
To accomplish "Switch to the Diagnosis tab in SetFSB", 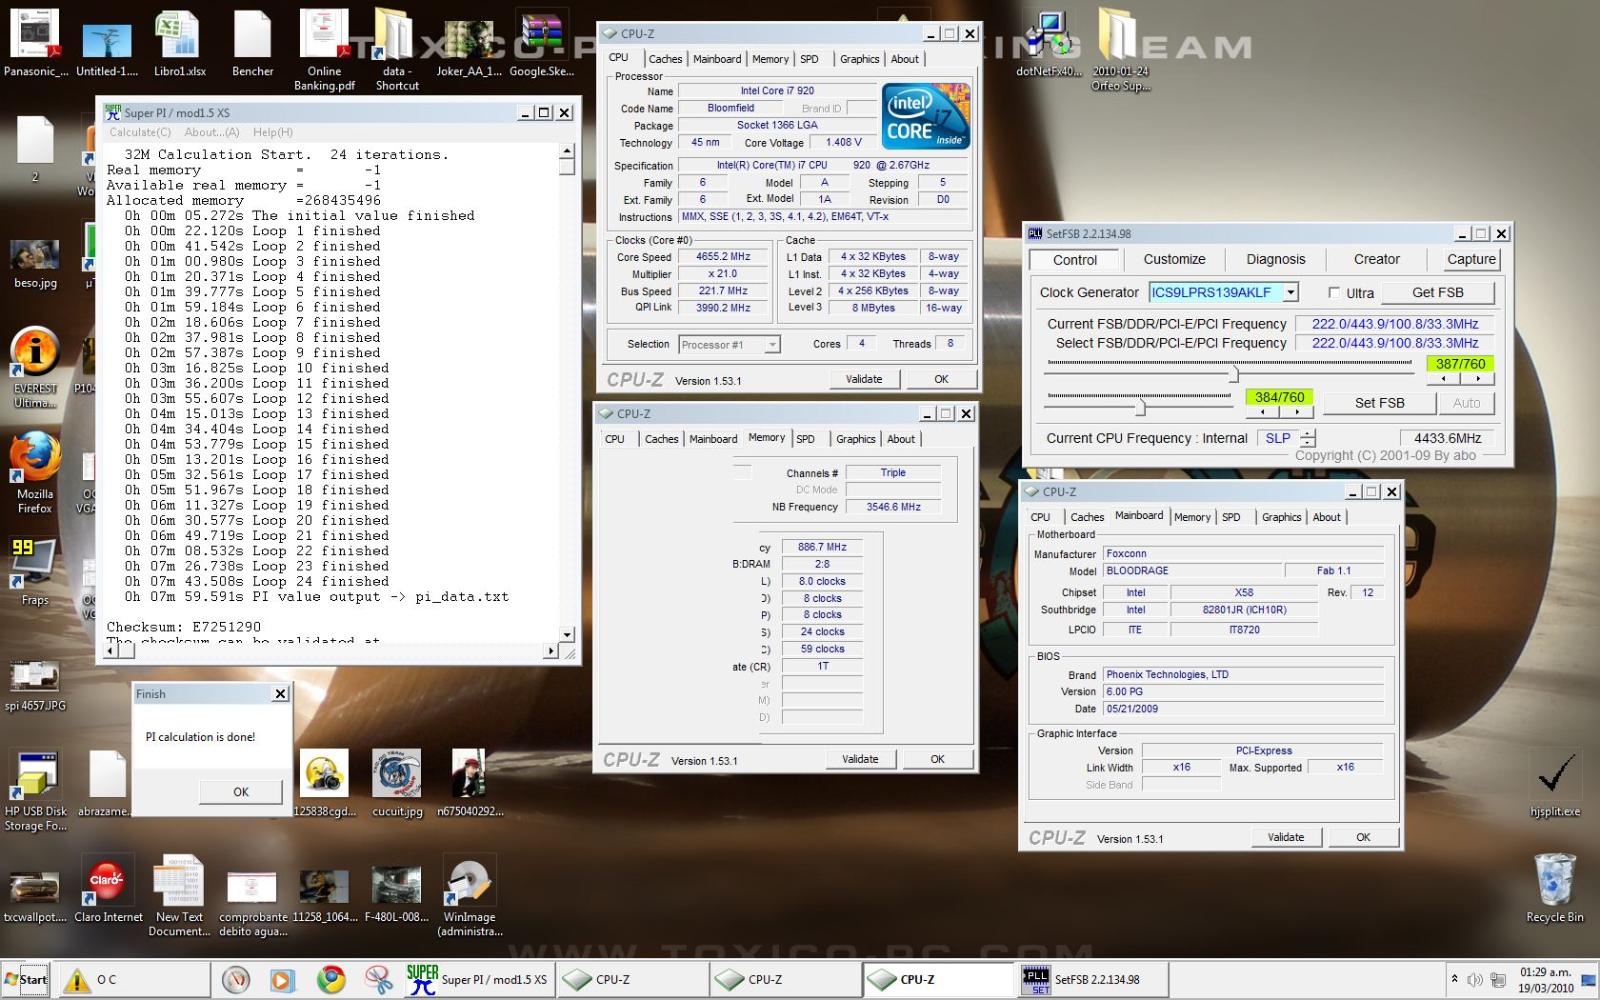I will pyautogui.click(x=1276, y=259).
